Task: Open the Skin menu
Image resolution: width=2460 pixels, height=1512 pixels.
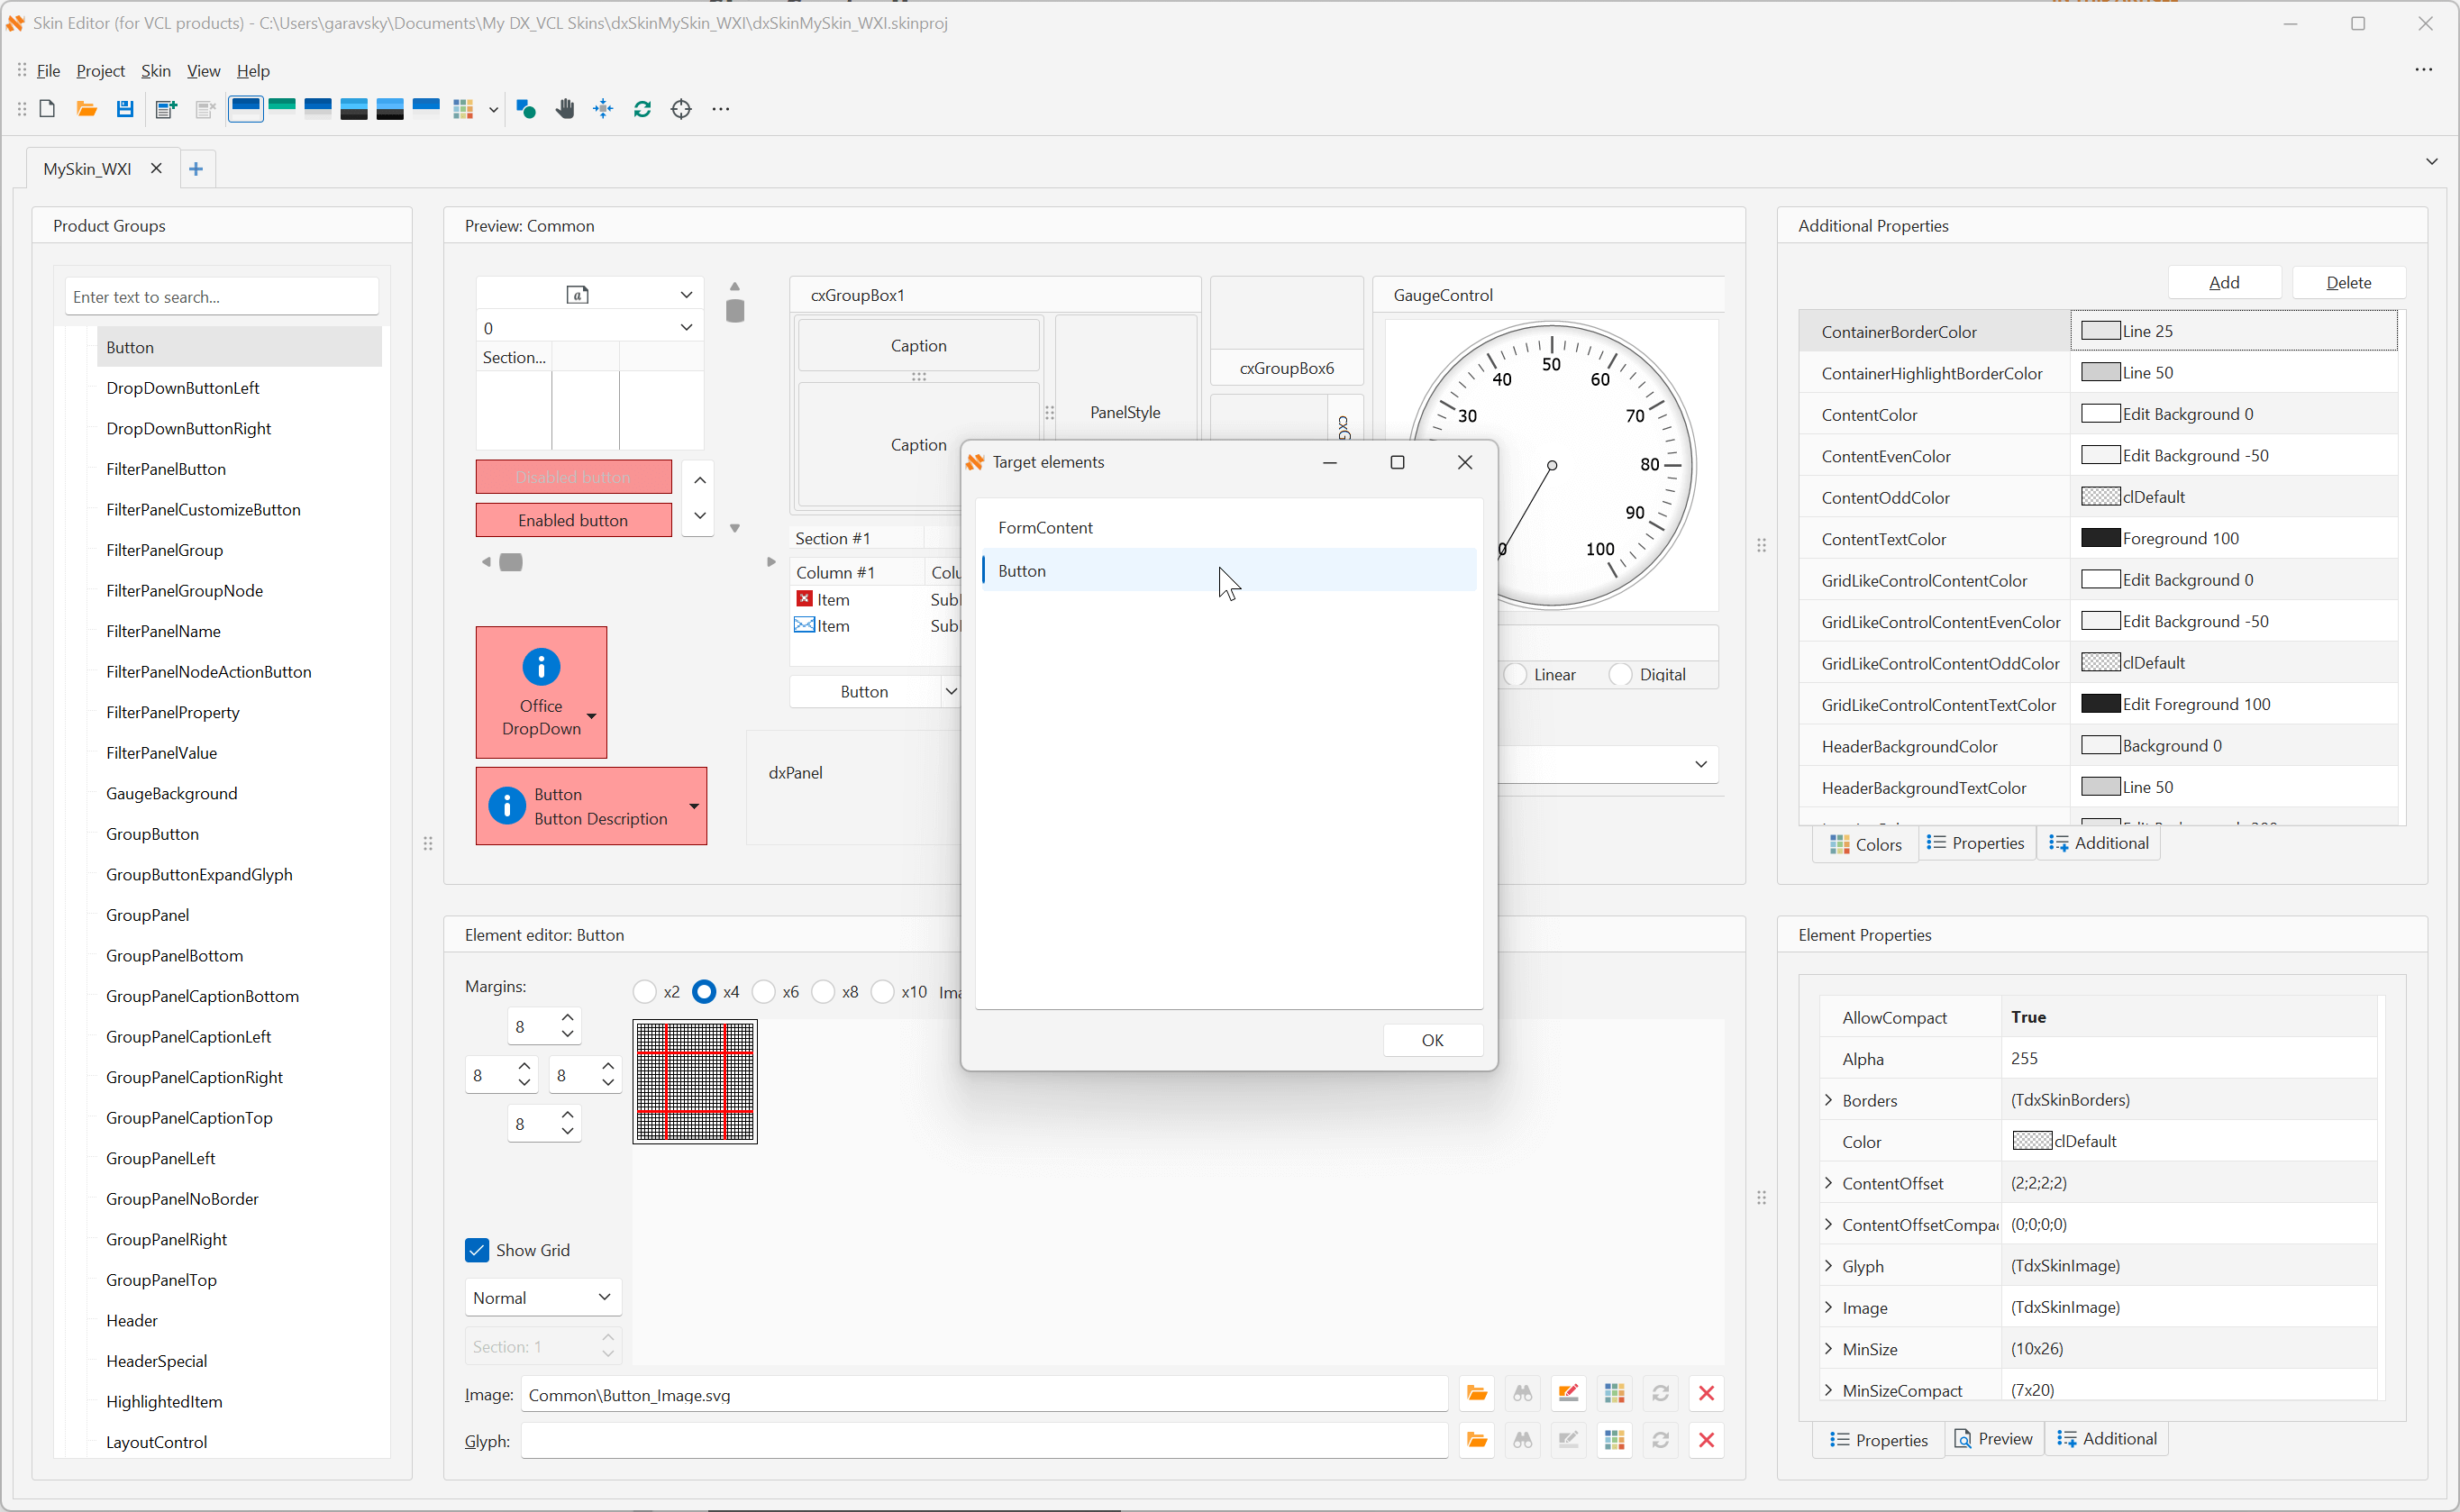Action: click(155, 71)
